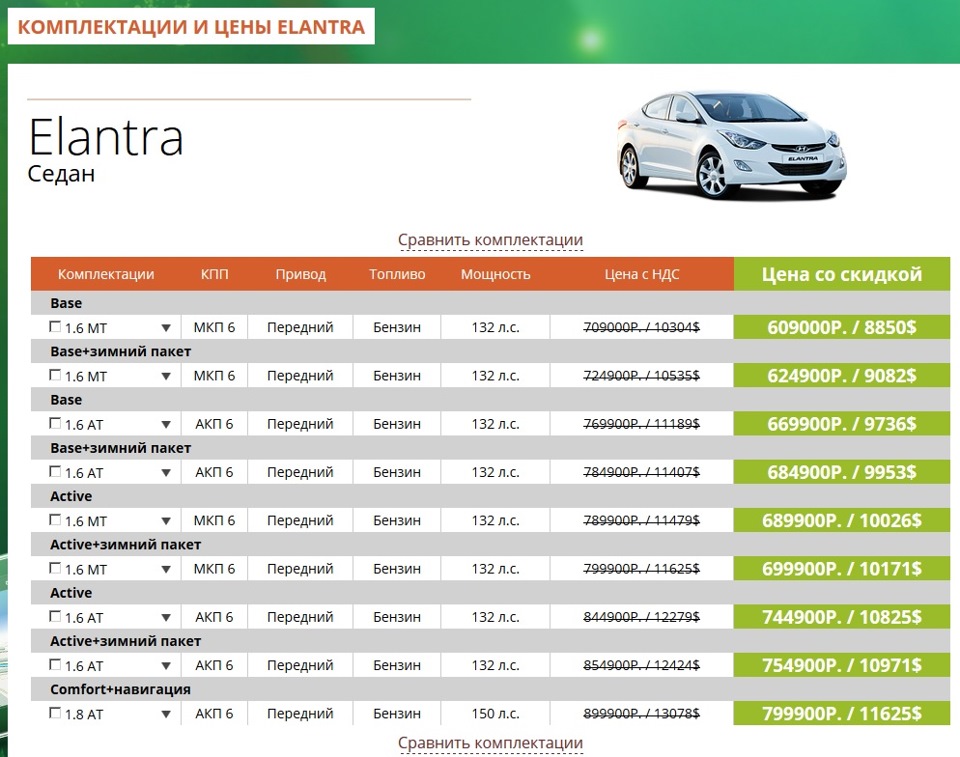Click the crossed-out price 854900Р. / 12424$
The image size is (960, 757).
(642, 666)
